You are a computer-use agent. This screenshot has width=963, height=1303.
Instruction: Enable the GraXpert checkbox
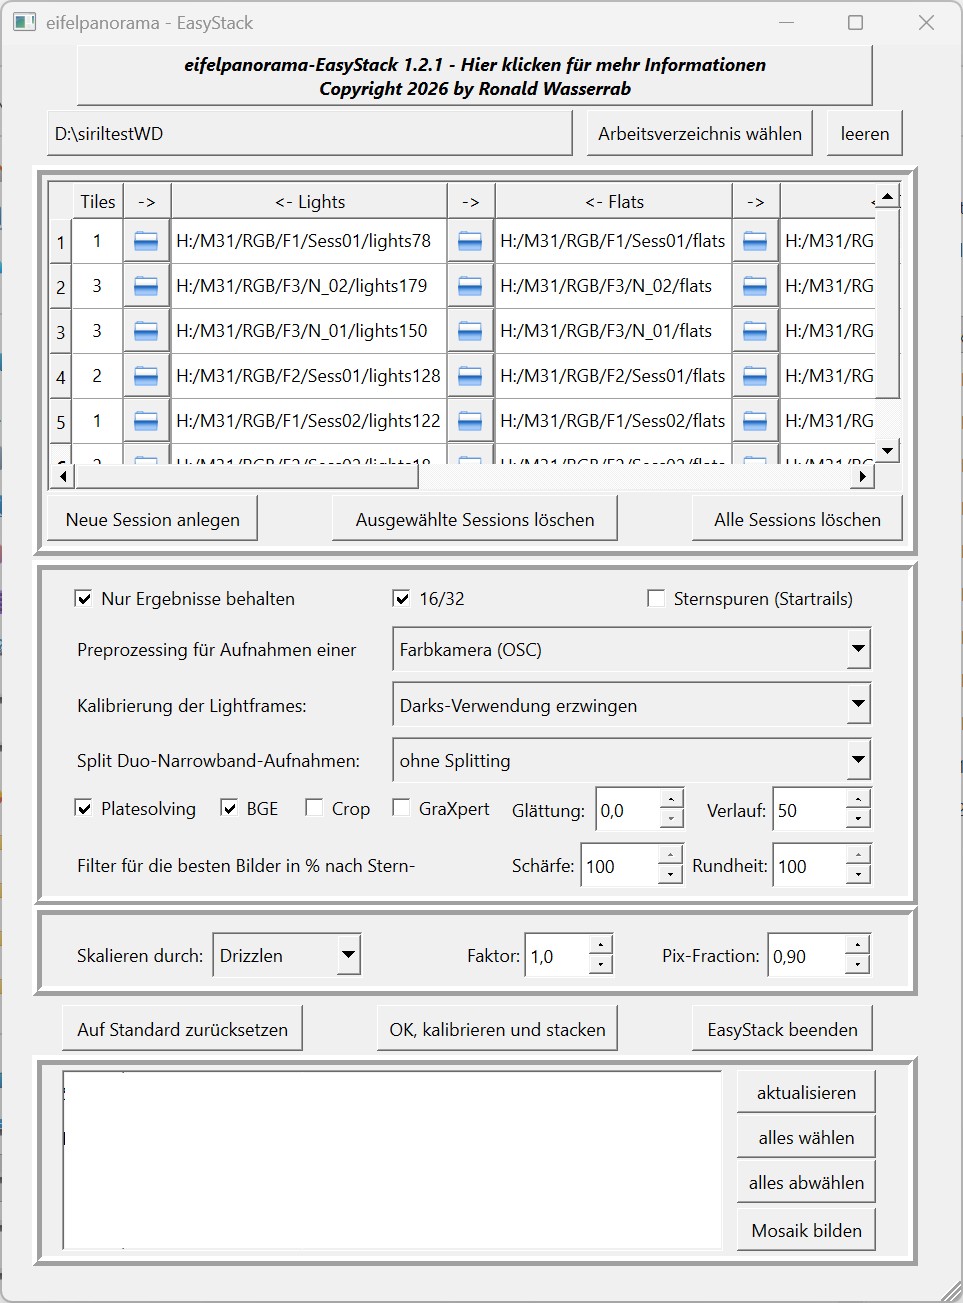coord(402,808)
